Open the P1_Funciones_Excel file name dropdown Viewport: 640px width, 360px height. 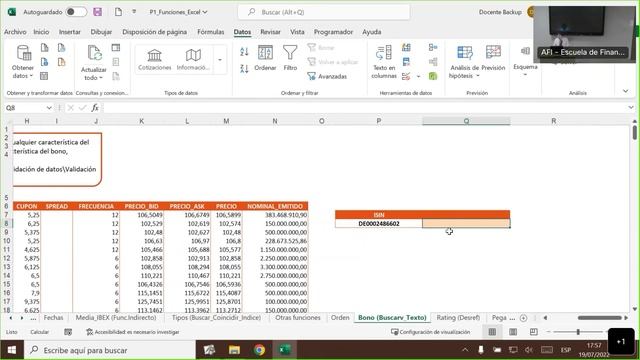[178, 12]
